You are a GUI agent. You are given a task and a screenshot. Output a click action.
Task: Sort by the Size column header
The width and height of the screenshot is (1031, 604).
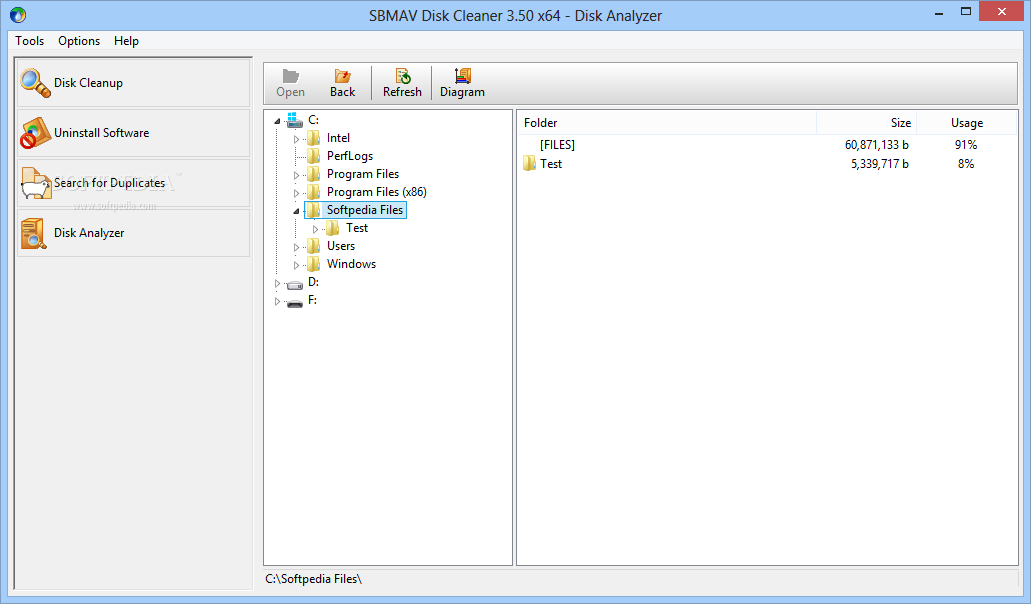tap(867, 123)
